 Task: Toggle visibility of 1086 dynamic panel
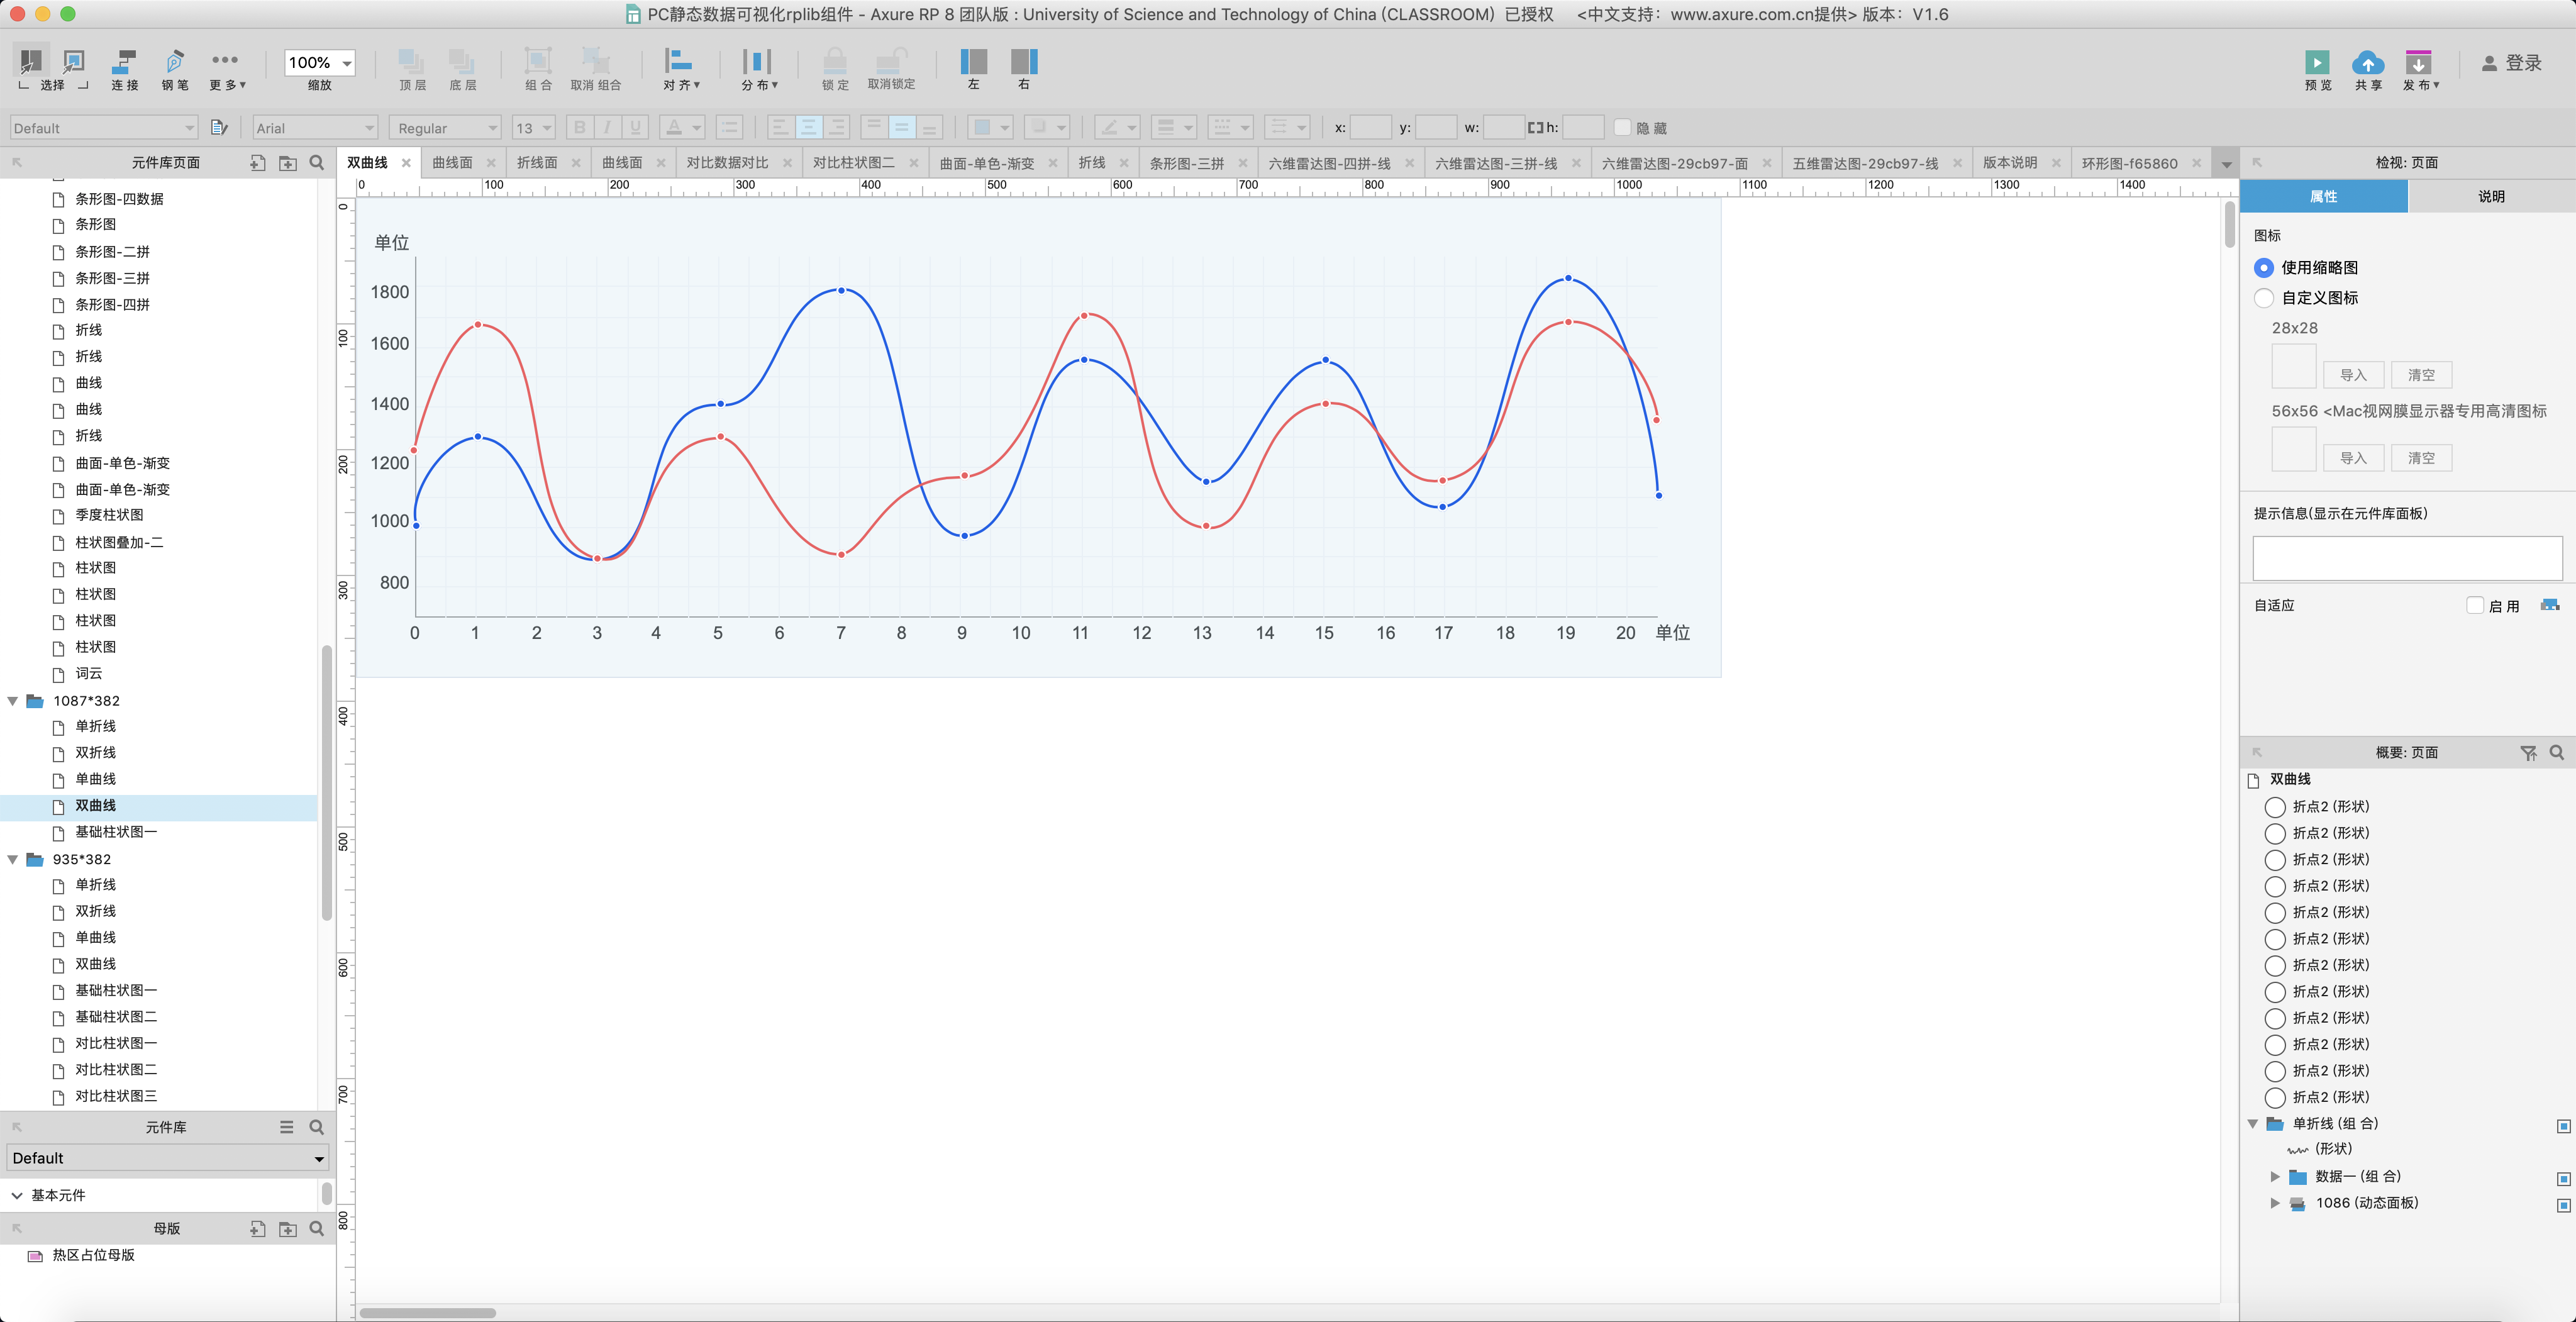[x=2563, y=1205]
